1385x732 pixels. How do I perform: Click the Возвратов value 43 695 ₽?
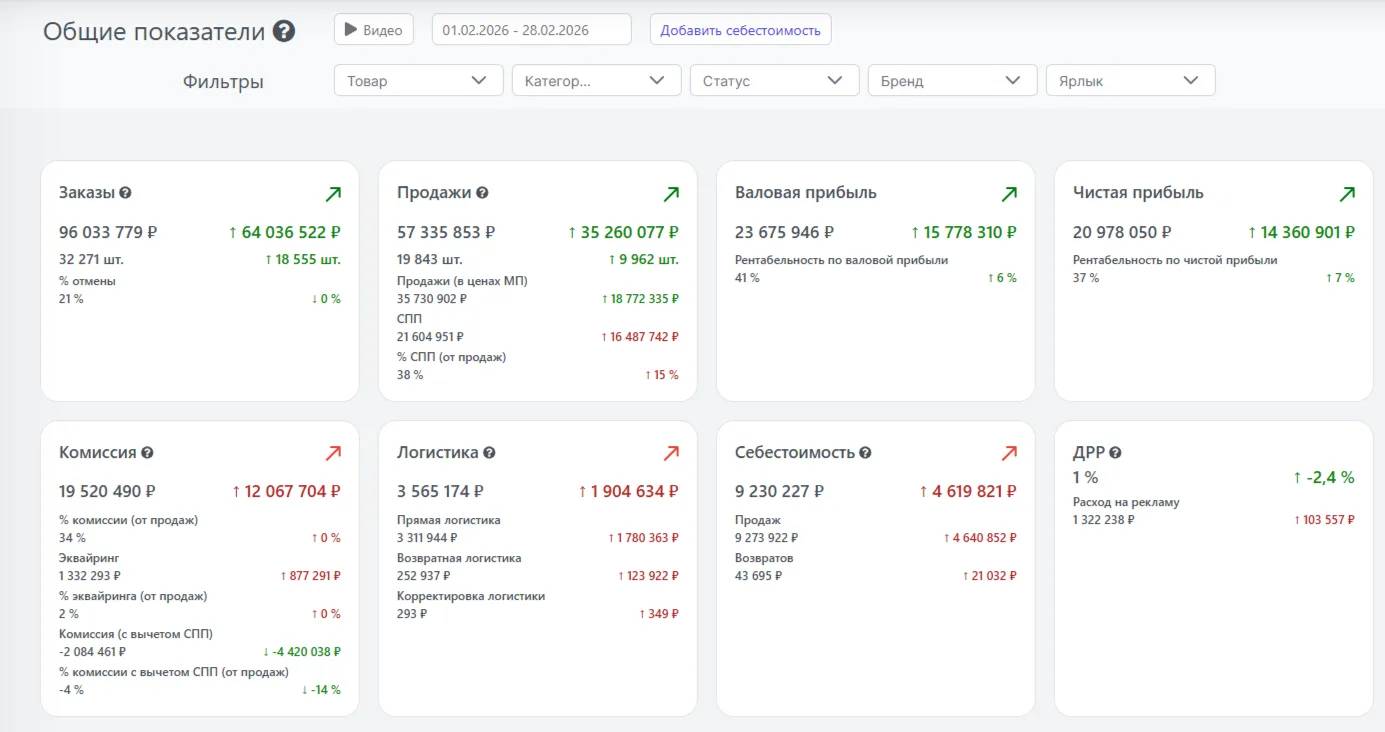coord(758,576)
